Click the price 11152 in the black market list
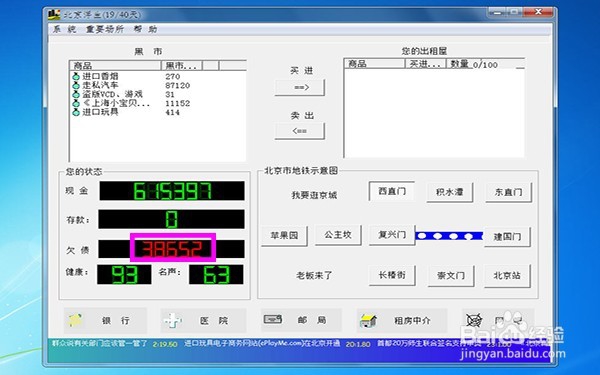The width and height of the screenshot is (600, 375). coord(178,103)
